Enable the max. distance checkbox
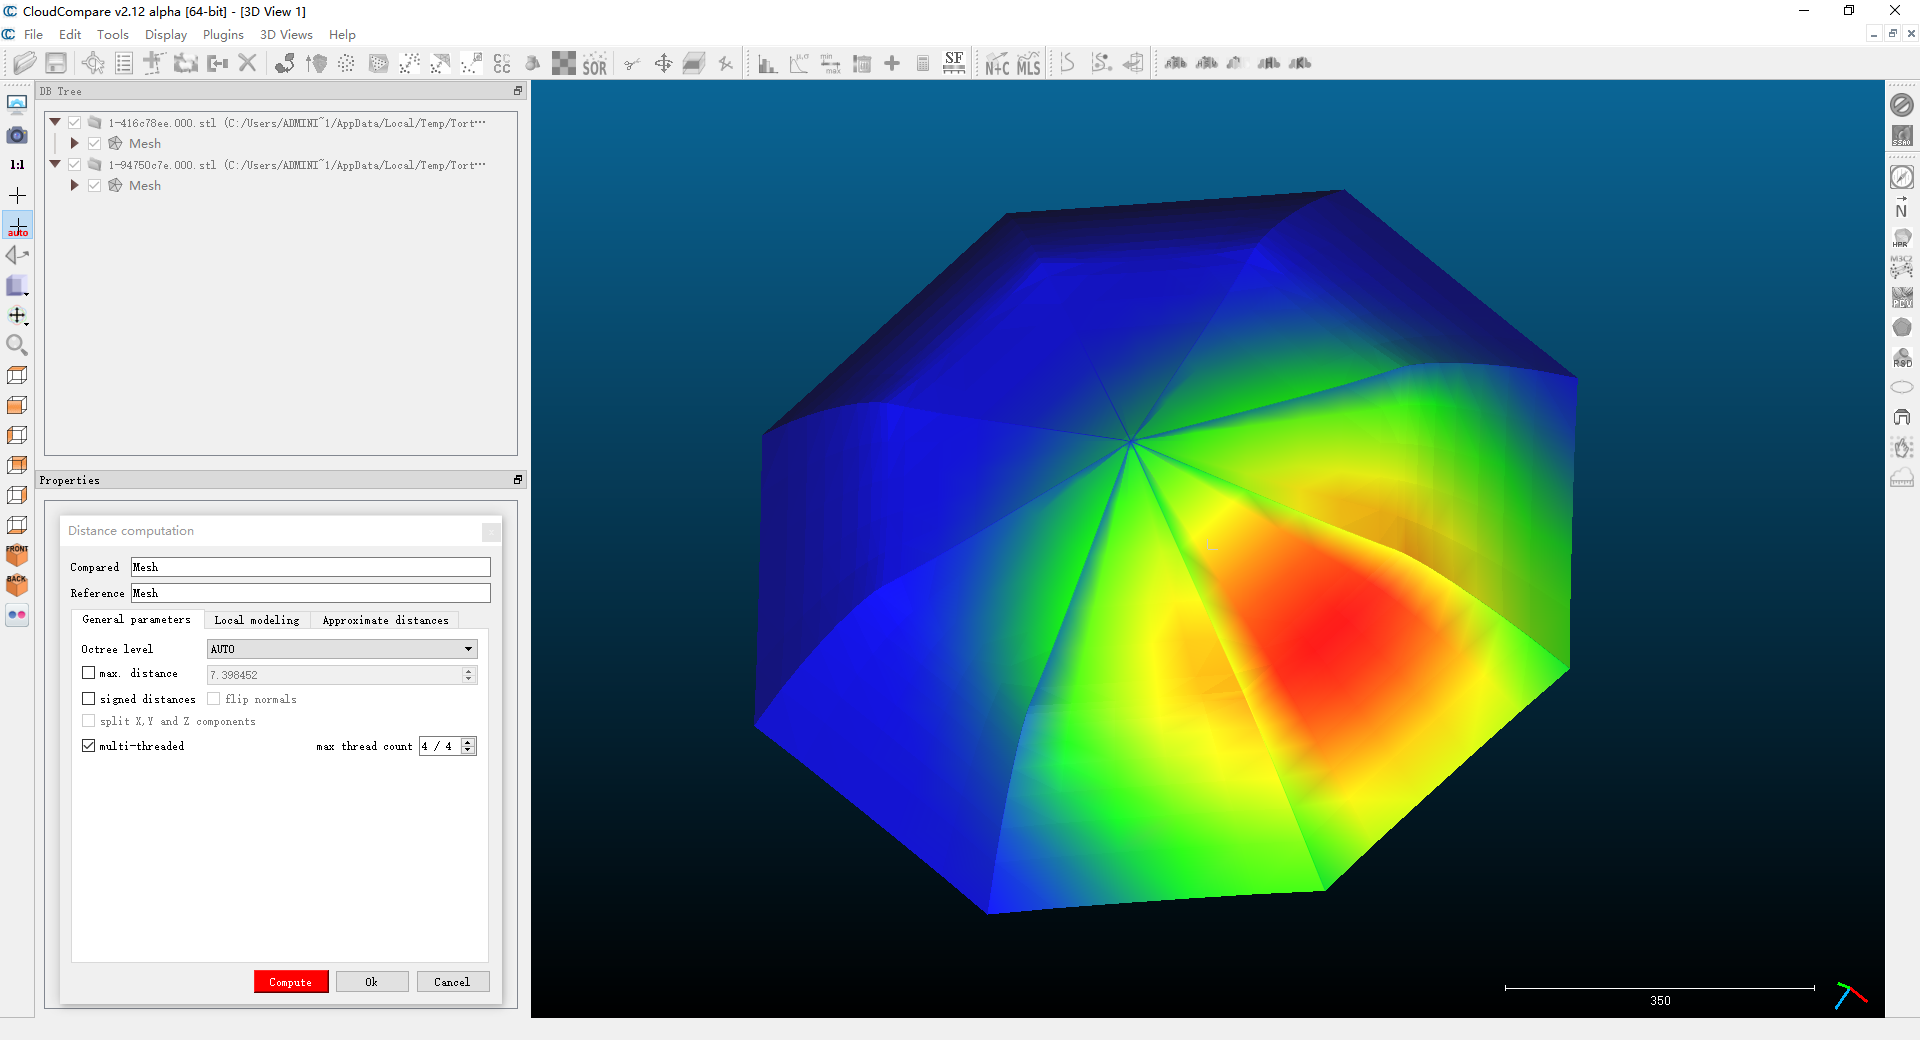This screenshot has height=1040, width=1920. click(x=89, y=673)
